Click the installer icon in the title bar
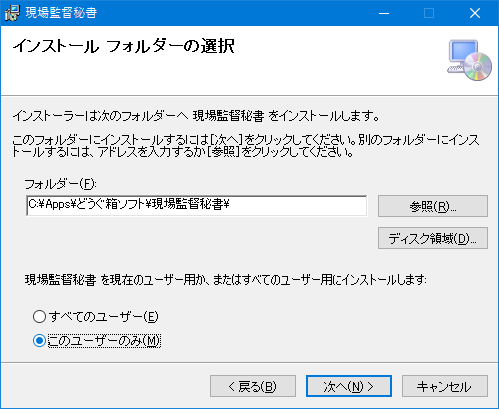 [12, 13]
